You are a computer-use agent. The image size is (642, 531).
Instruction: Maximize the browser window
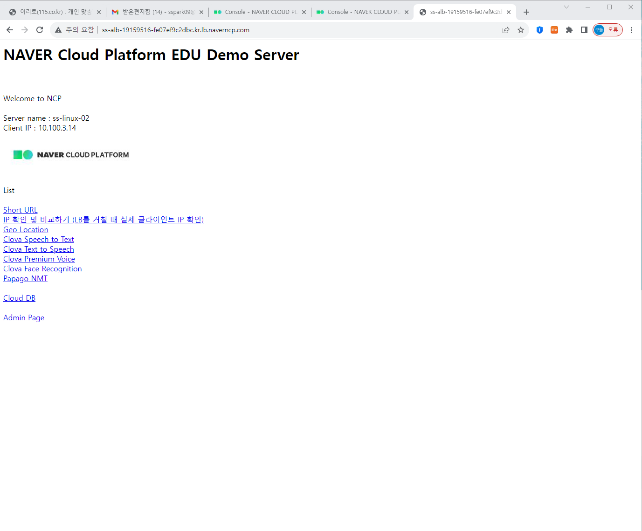610,7
